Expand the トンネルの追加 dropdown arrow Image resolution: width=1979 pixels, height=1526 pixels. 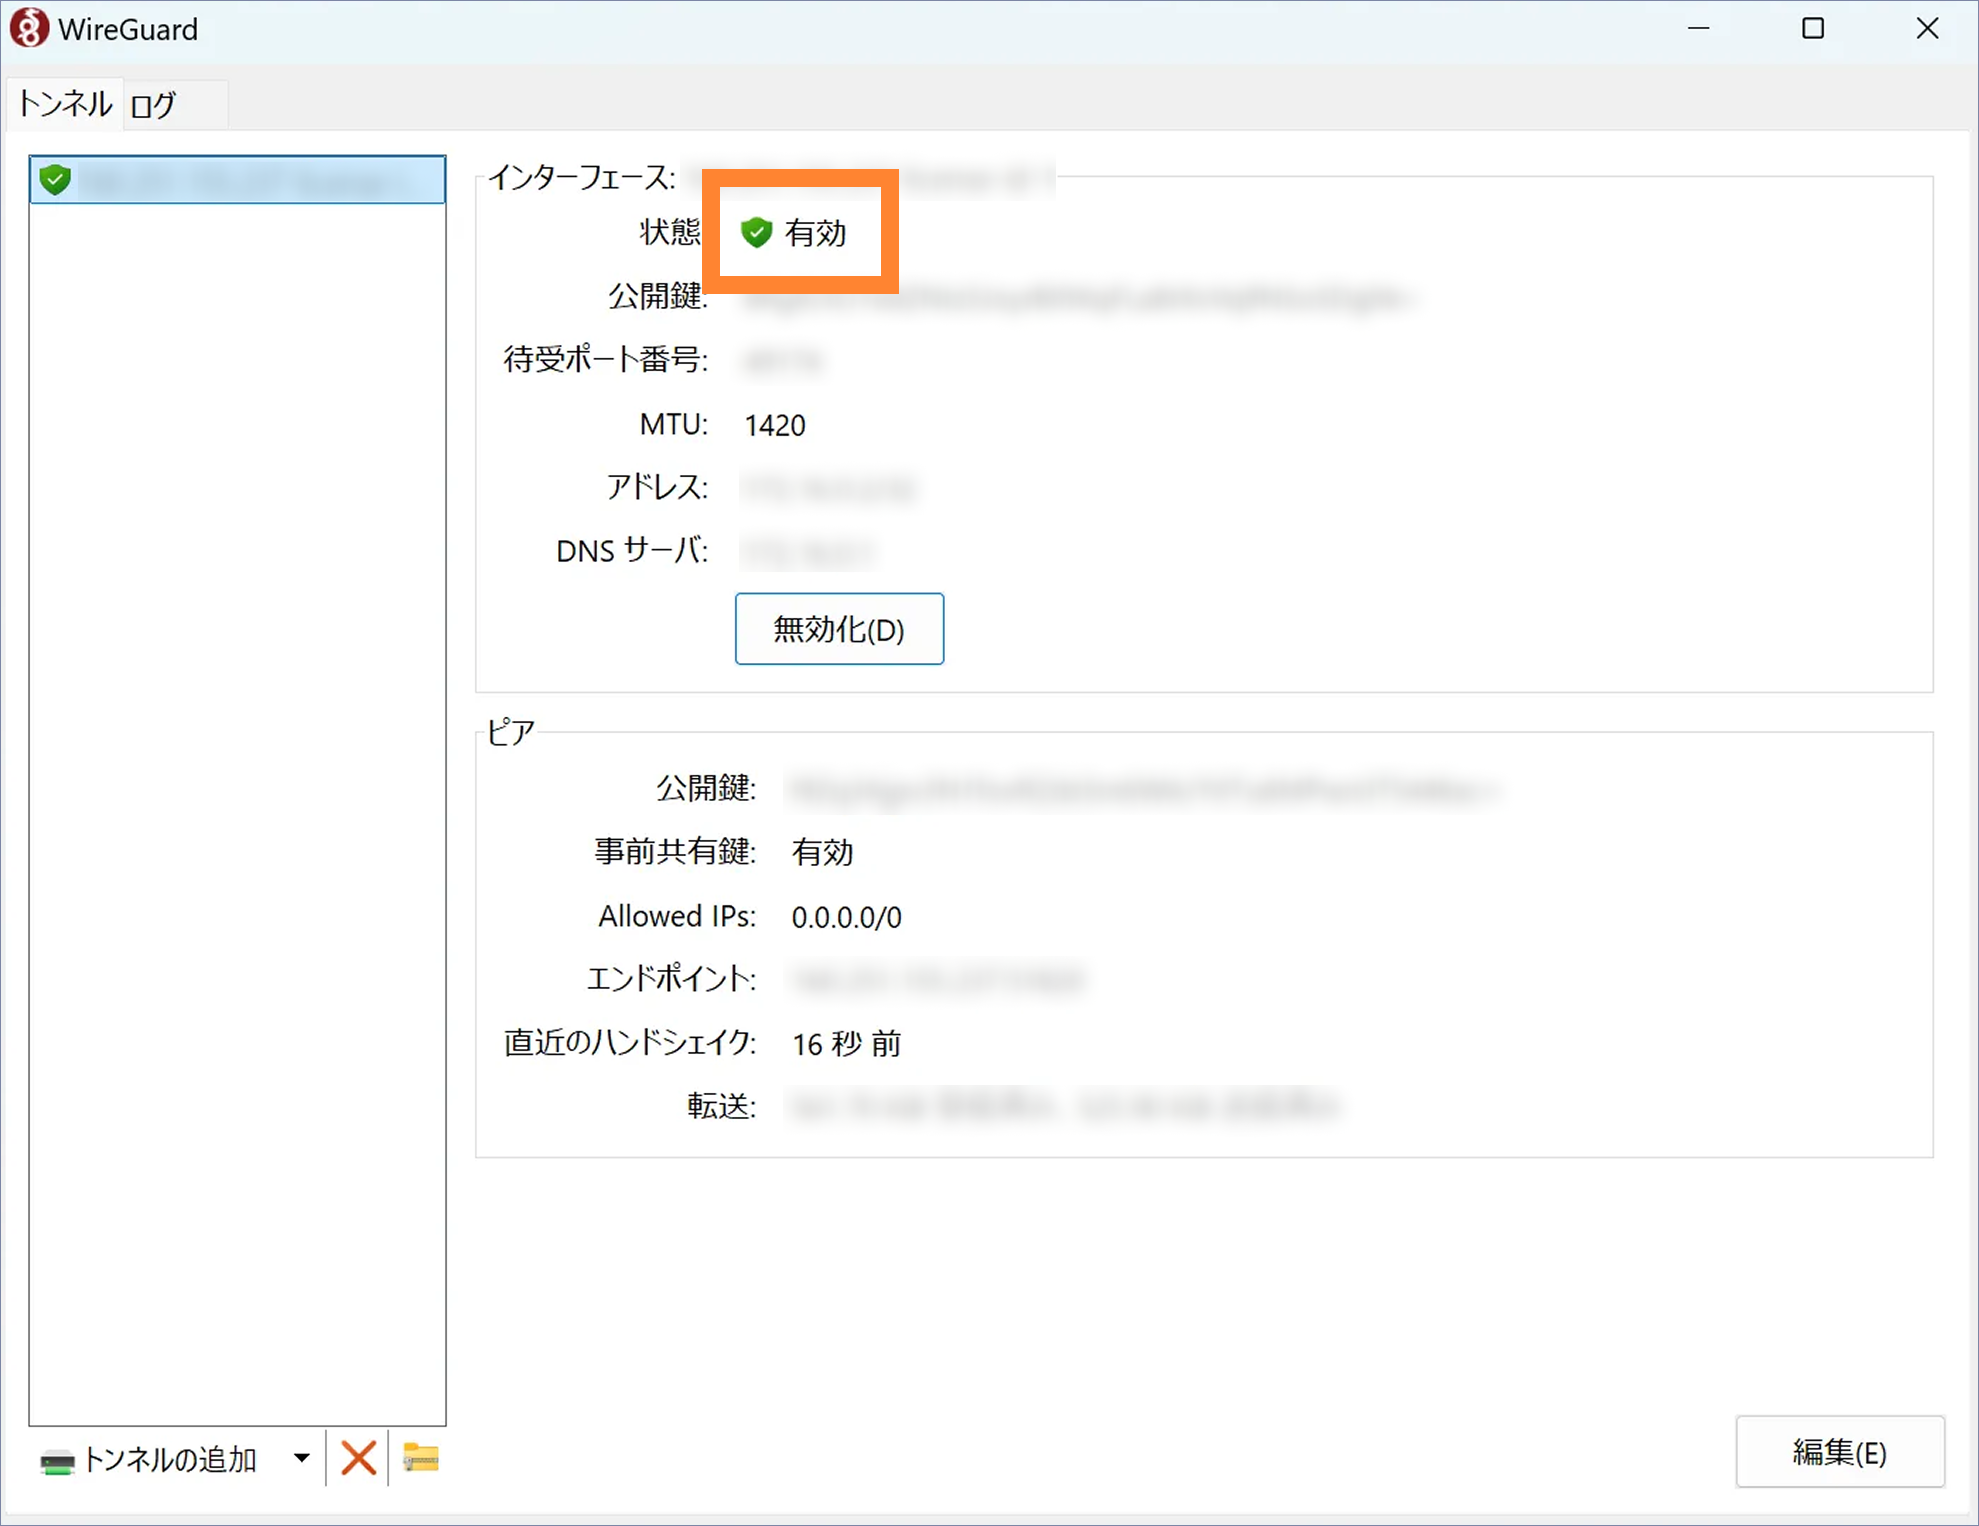[x=302, y=1459]
